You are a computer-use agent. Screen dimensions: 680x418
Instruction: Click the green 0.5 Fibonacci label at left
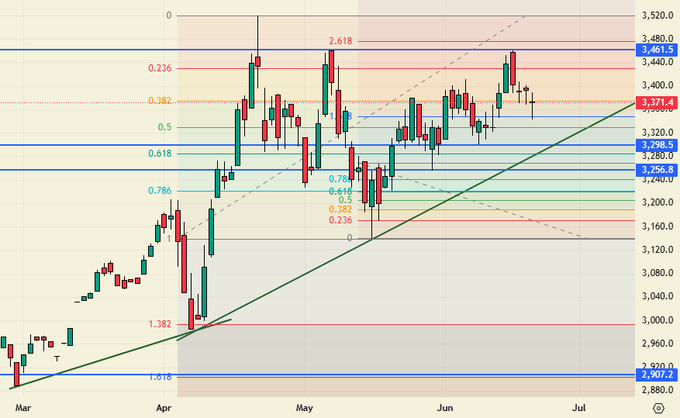click(165, 127)
